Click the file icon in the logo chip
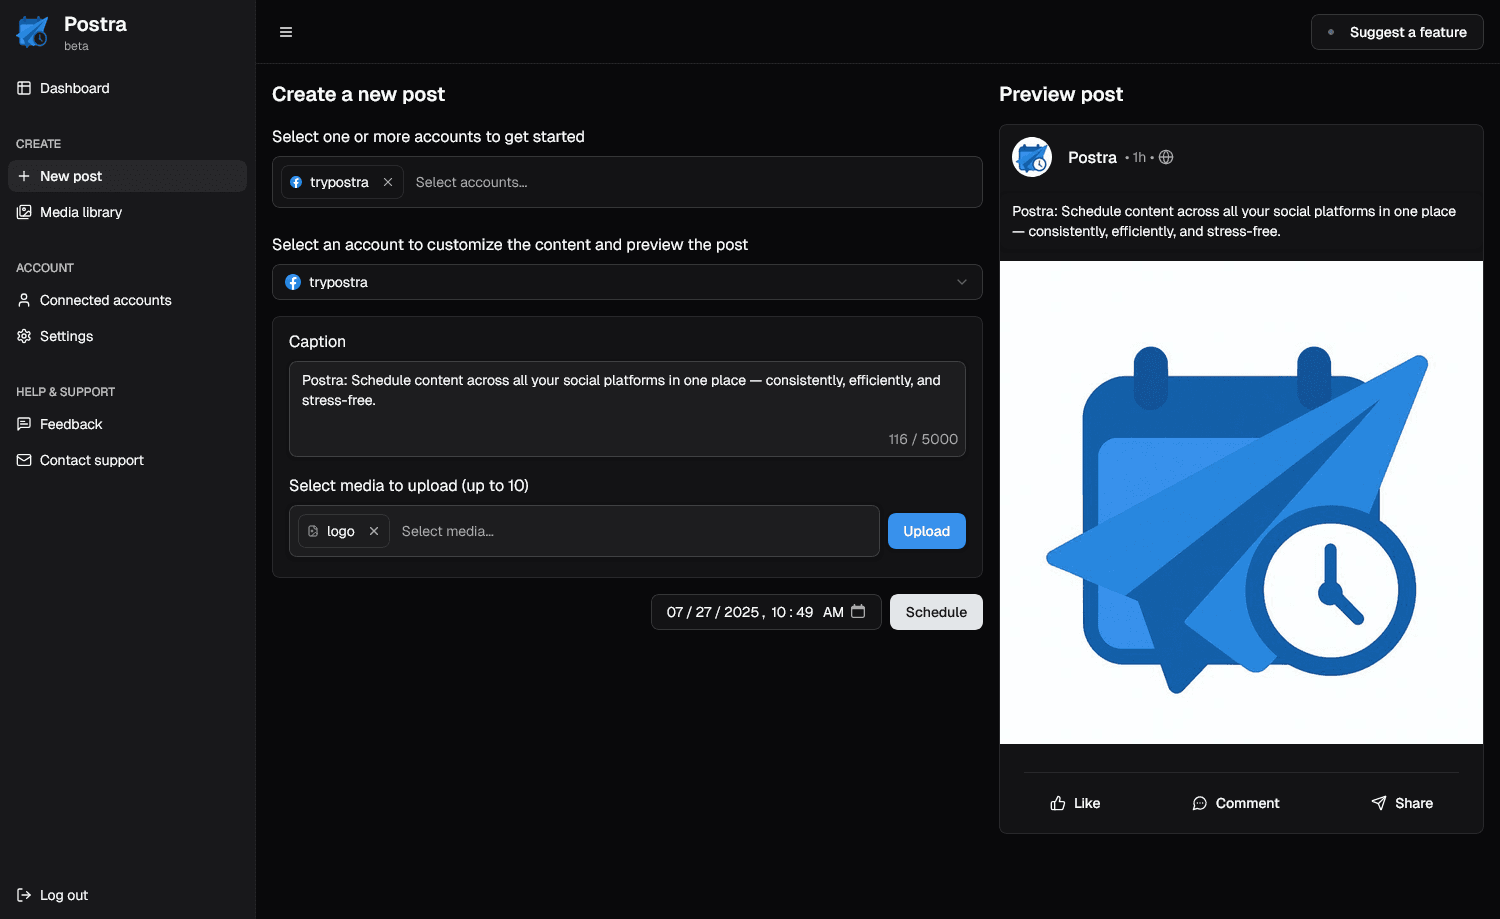The height and width of the screenshot is (919, 1500). click(313, 531)
